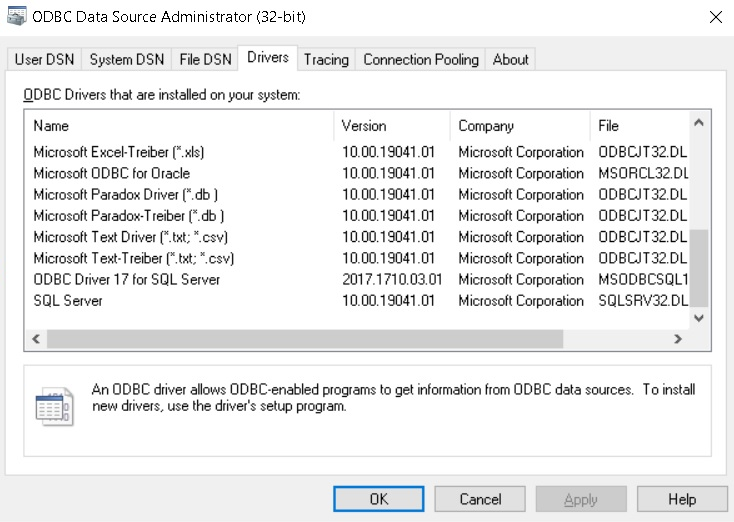Sort by the Company column header
Viewport: 734px width, 522px height.
tap(520, 126)
